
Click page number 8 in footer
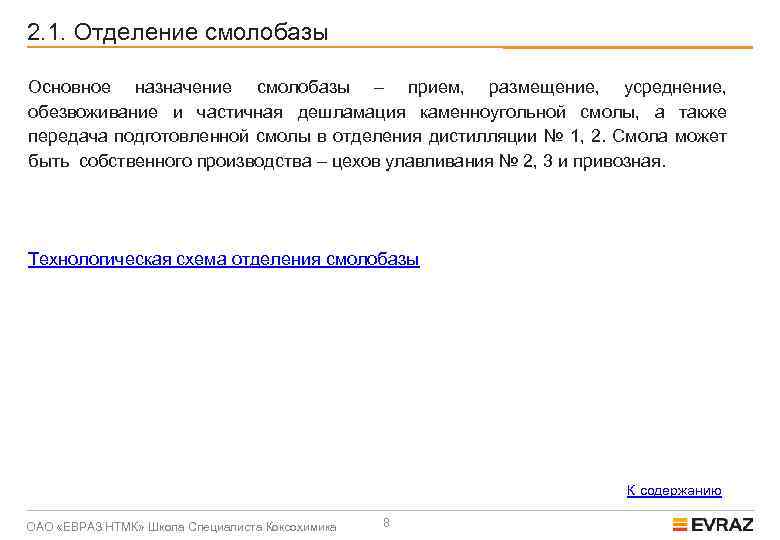click(x=387, y=523)
